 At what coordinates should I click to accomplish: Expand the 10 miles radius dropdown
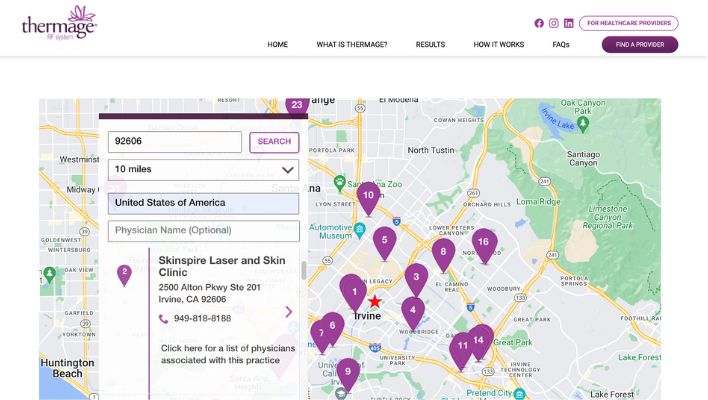(203, 170)
